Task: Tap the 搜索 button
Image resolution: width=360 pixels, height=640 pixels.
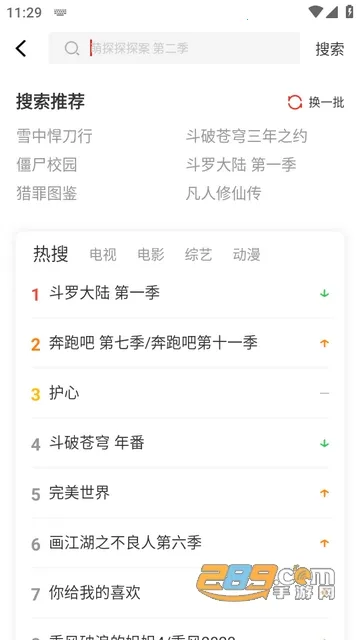Action: coord(330,49)
